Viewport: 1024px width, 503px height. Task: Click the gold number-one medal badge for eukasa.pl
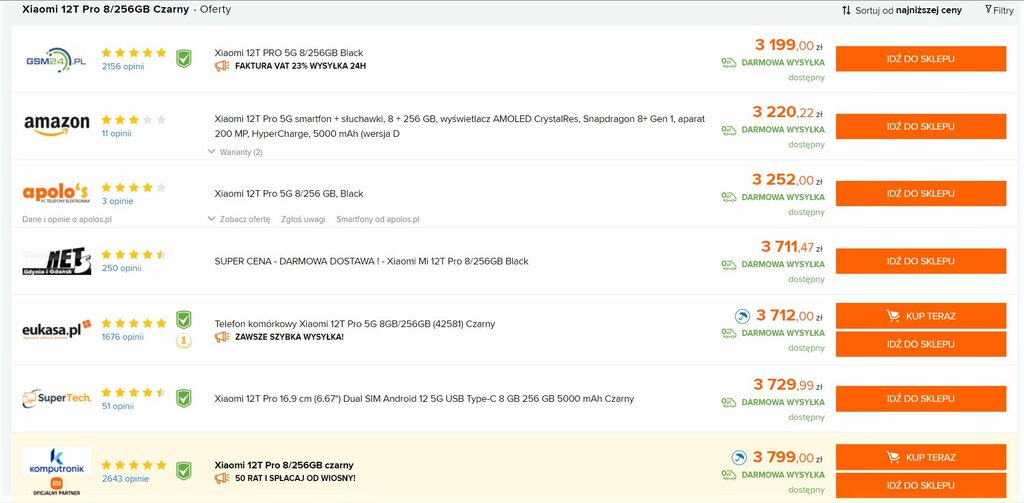tap(184, 340)
